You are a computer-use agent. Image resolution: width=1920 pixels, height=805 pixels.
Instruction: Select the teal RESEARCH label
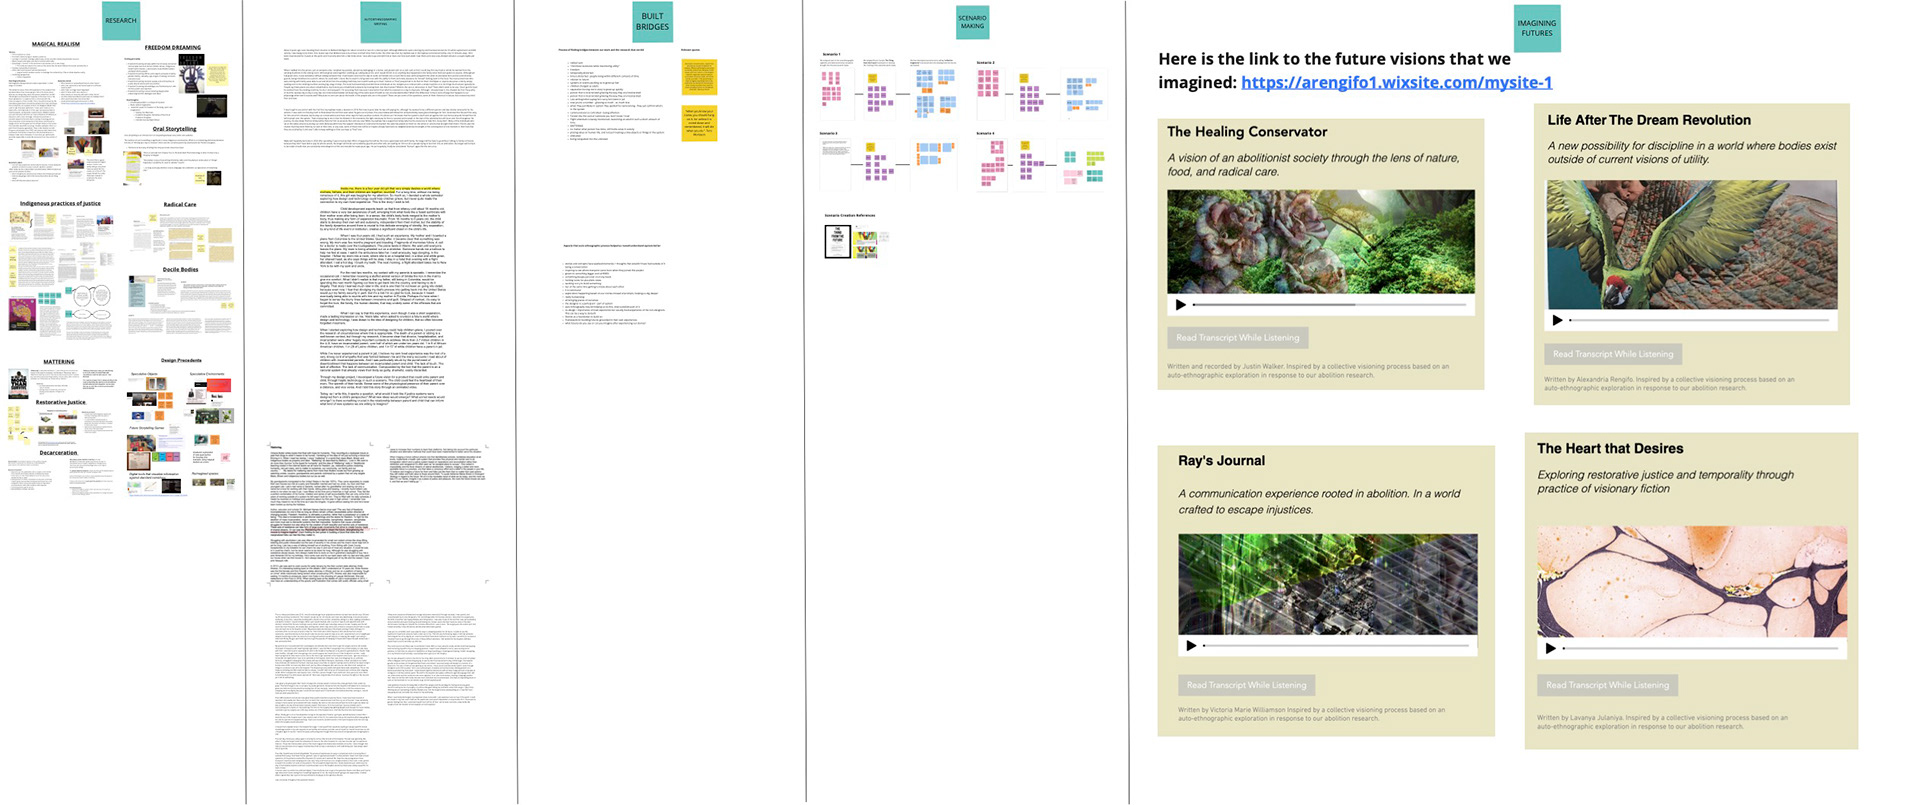pos(121,21)
